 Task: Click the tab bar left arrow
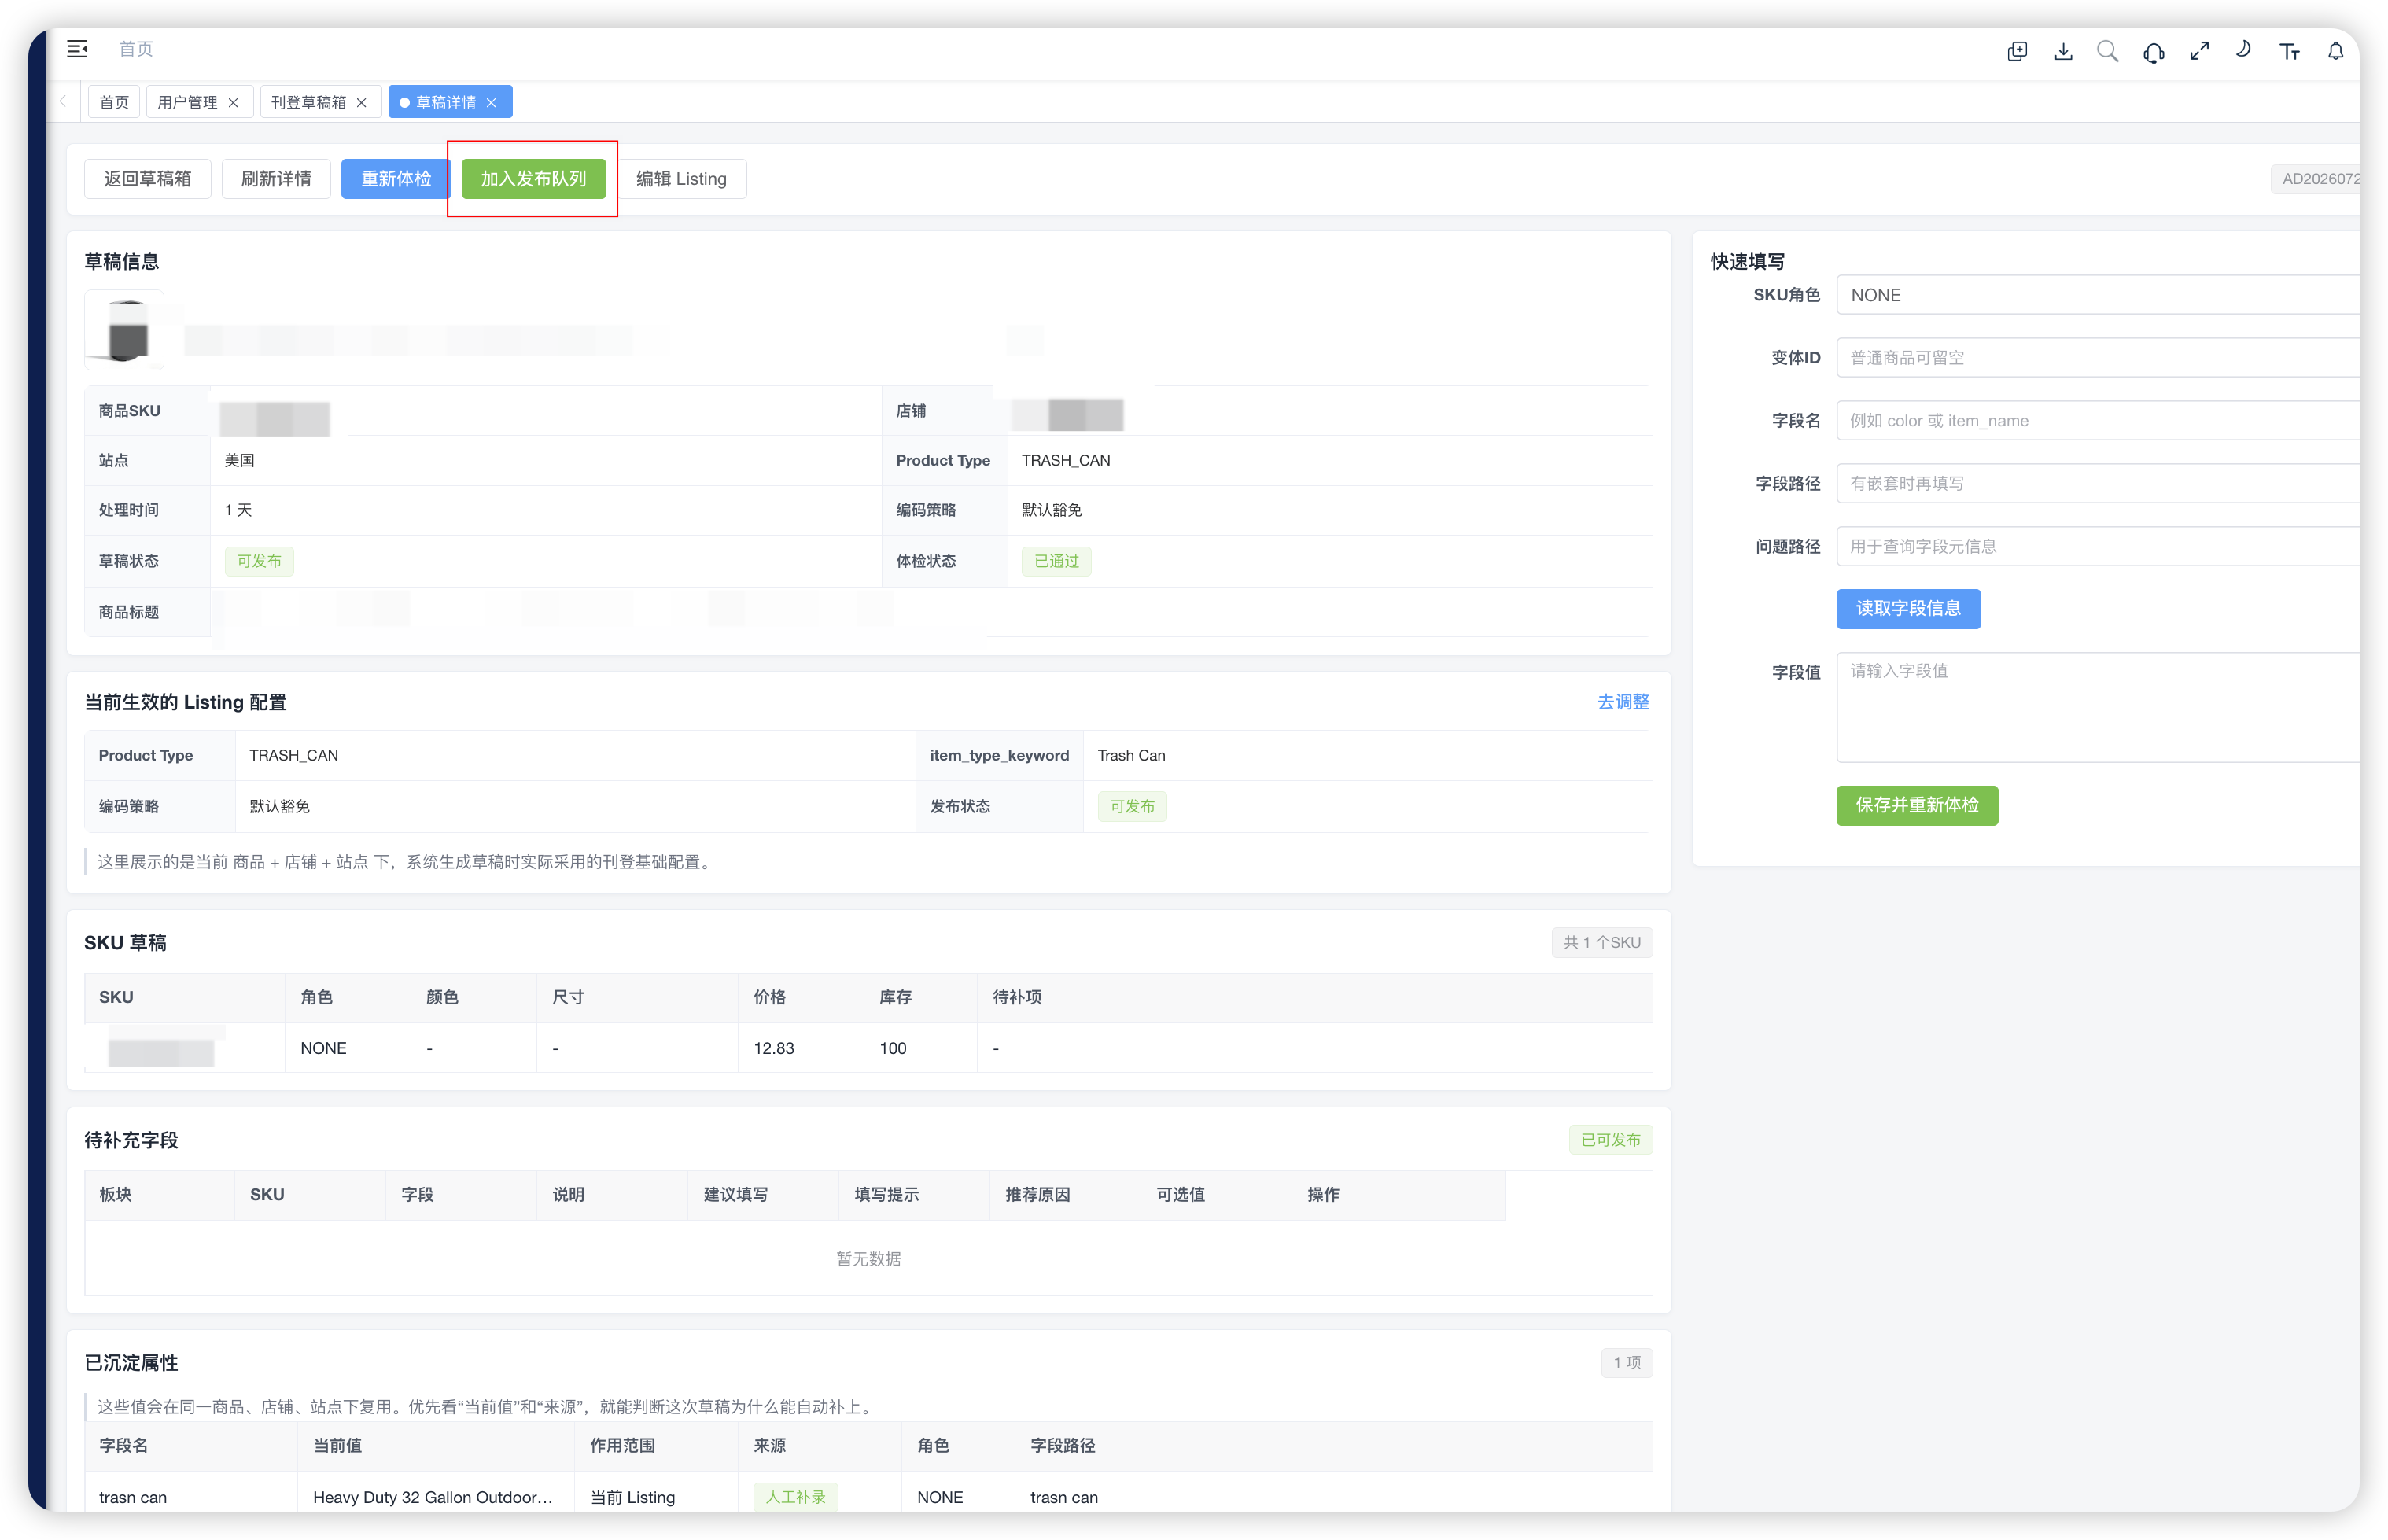click(63, 101)
